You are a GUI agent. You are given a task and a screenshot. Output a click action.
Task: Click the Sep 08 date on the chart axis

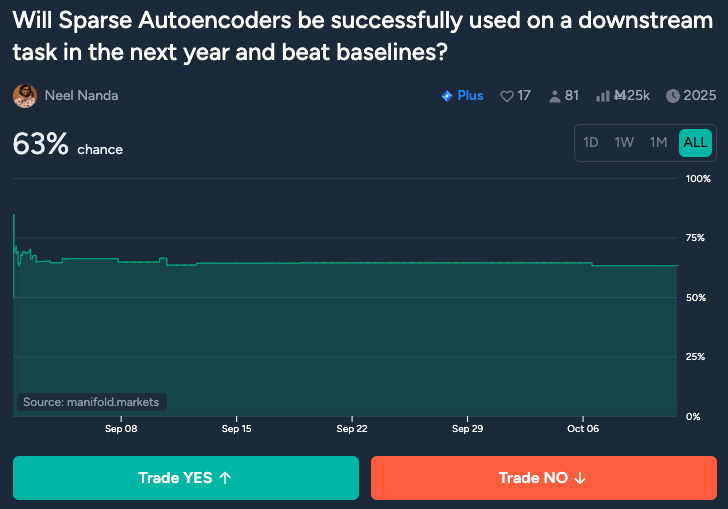121,428
